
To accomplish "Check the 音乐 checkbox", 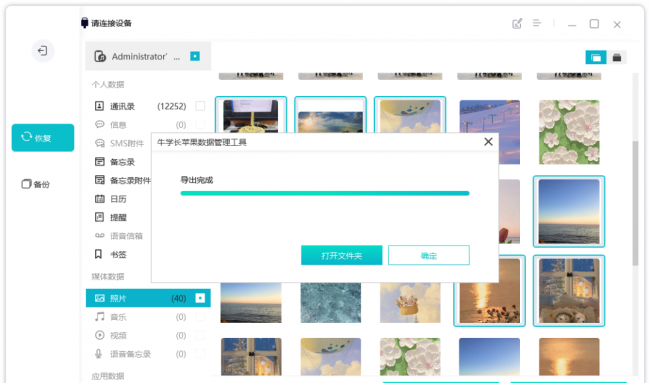I will [x=200, y=317].
